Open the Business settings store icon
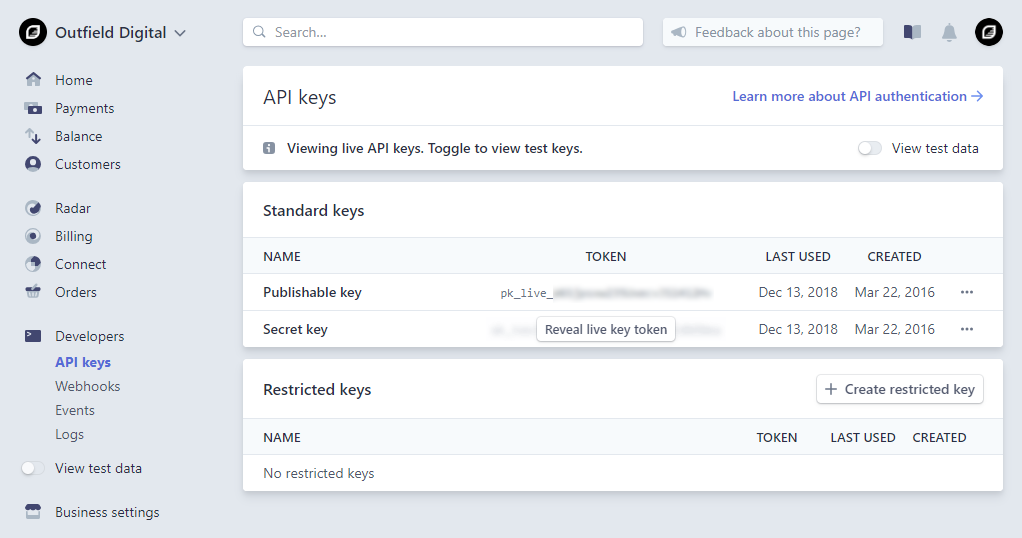This screenshot has width=1022, height=538. 33,512
